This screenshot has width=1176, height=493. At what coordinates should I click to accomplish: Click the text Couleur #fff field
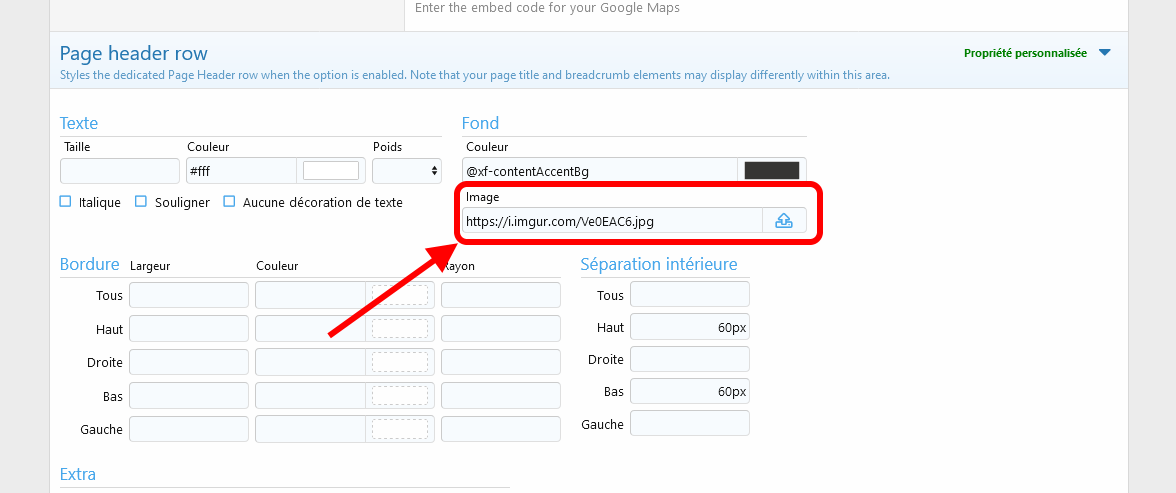tap(241, 171)
